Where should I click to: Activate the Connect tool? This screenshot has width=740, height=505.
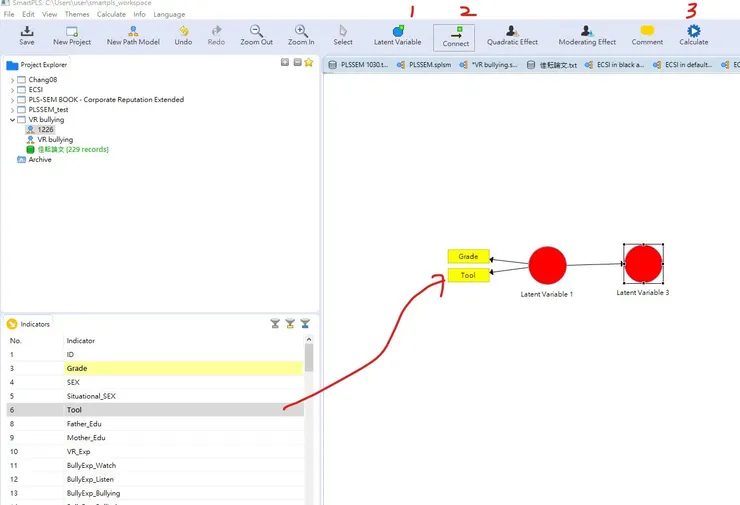(x=454, y=37)
